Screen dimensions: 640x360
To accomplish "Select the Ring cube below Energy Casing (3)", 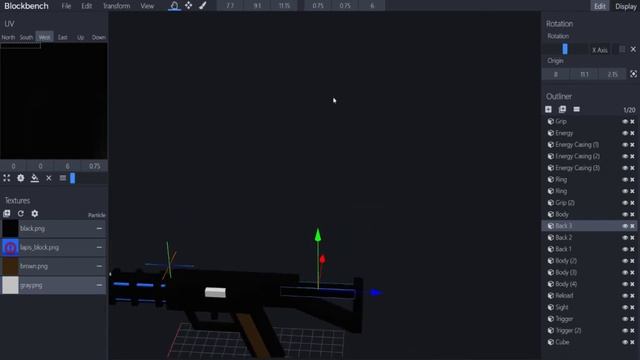I will point(589,180).
